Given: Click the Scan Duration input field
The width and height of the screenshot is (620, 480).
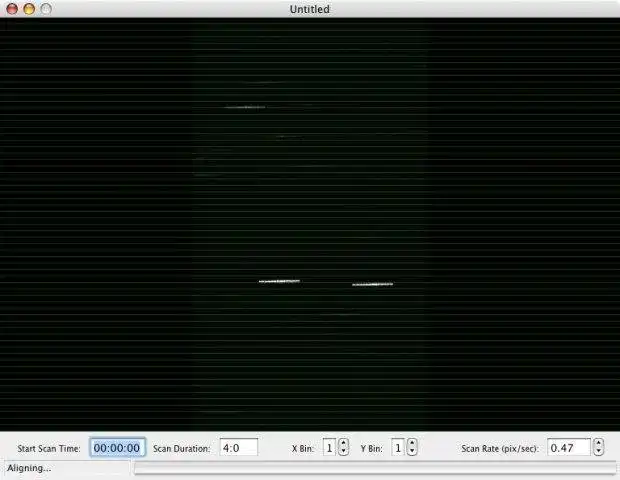Looking at the screenshot, I should click(x=239, y=448).
